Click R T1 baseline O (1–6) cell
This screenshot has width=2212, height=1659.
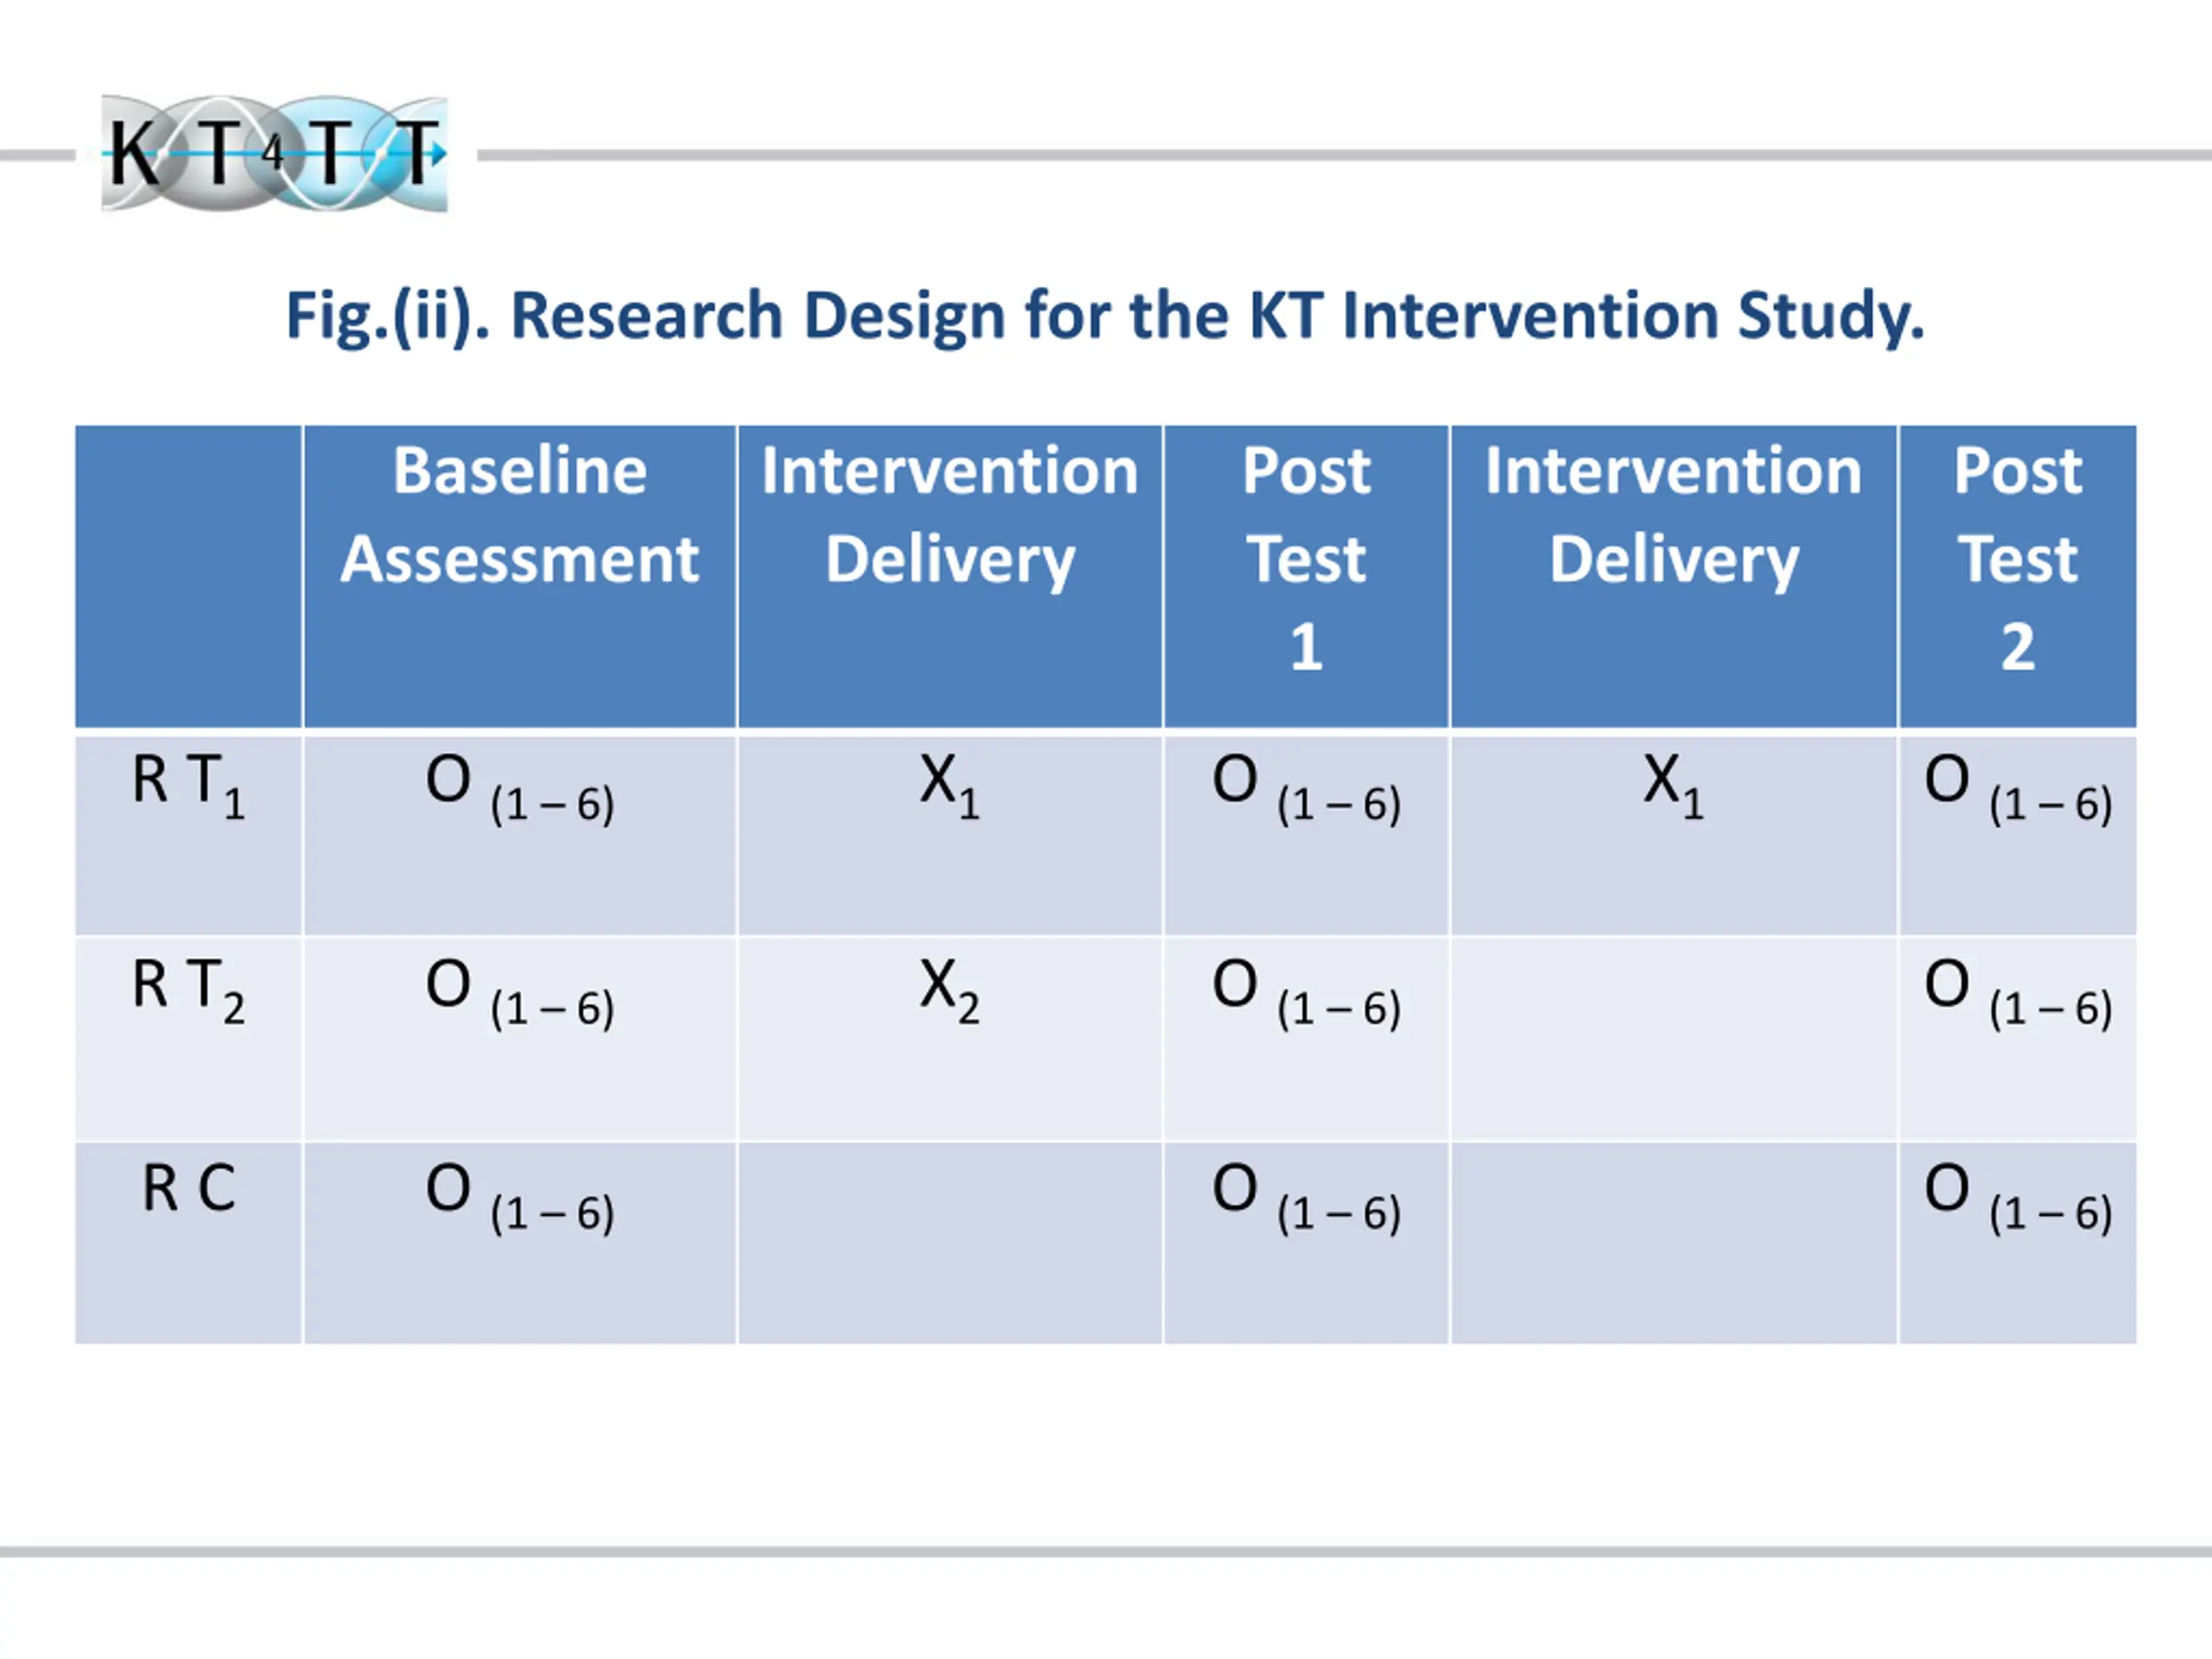click(520, 834)
